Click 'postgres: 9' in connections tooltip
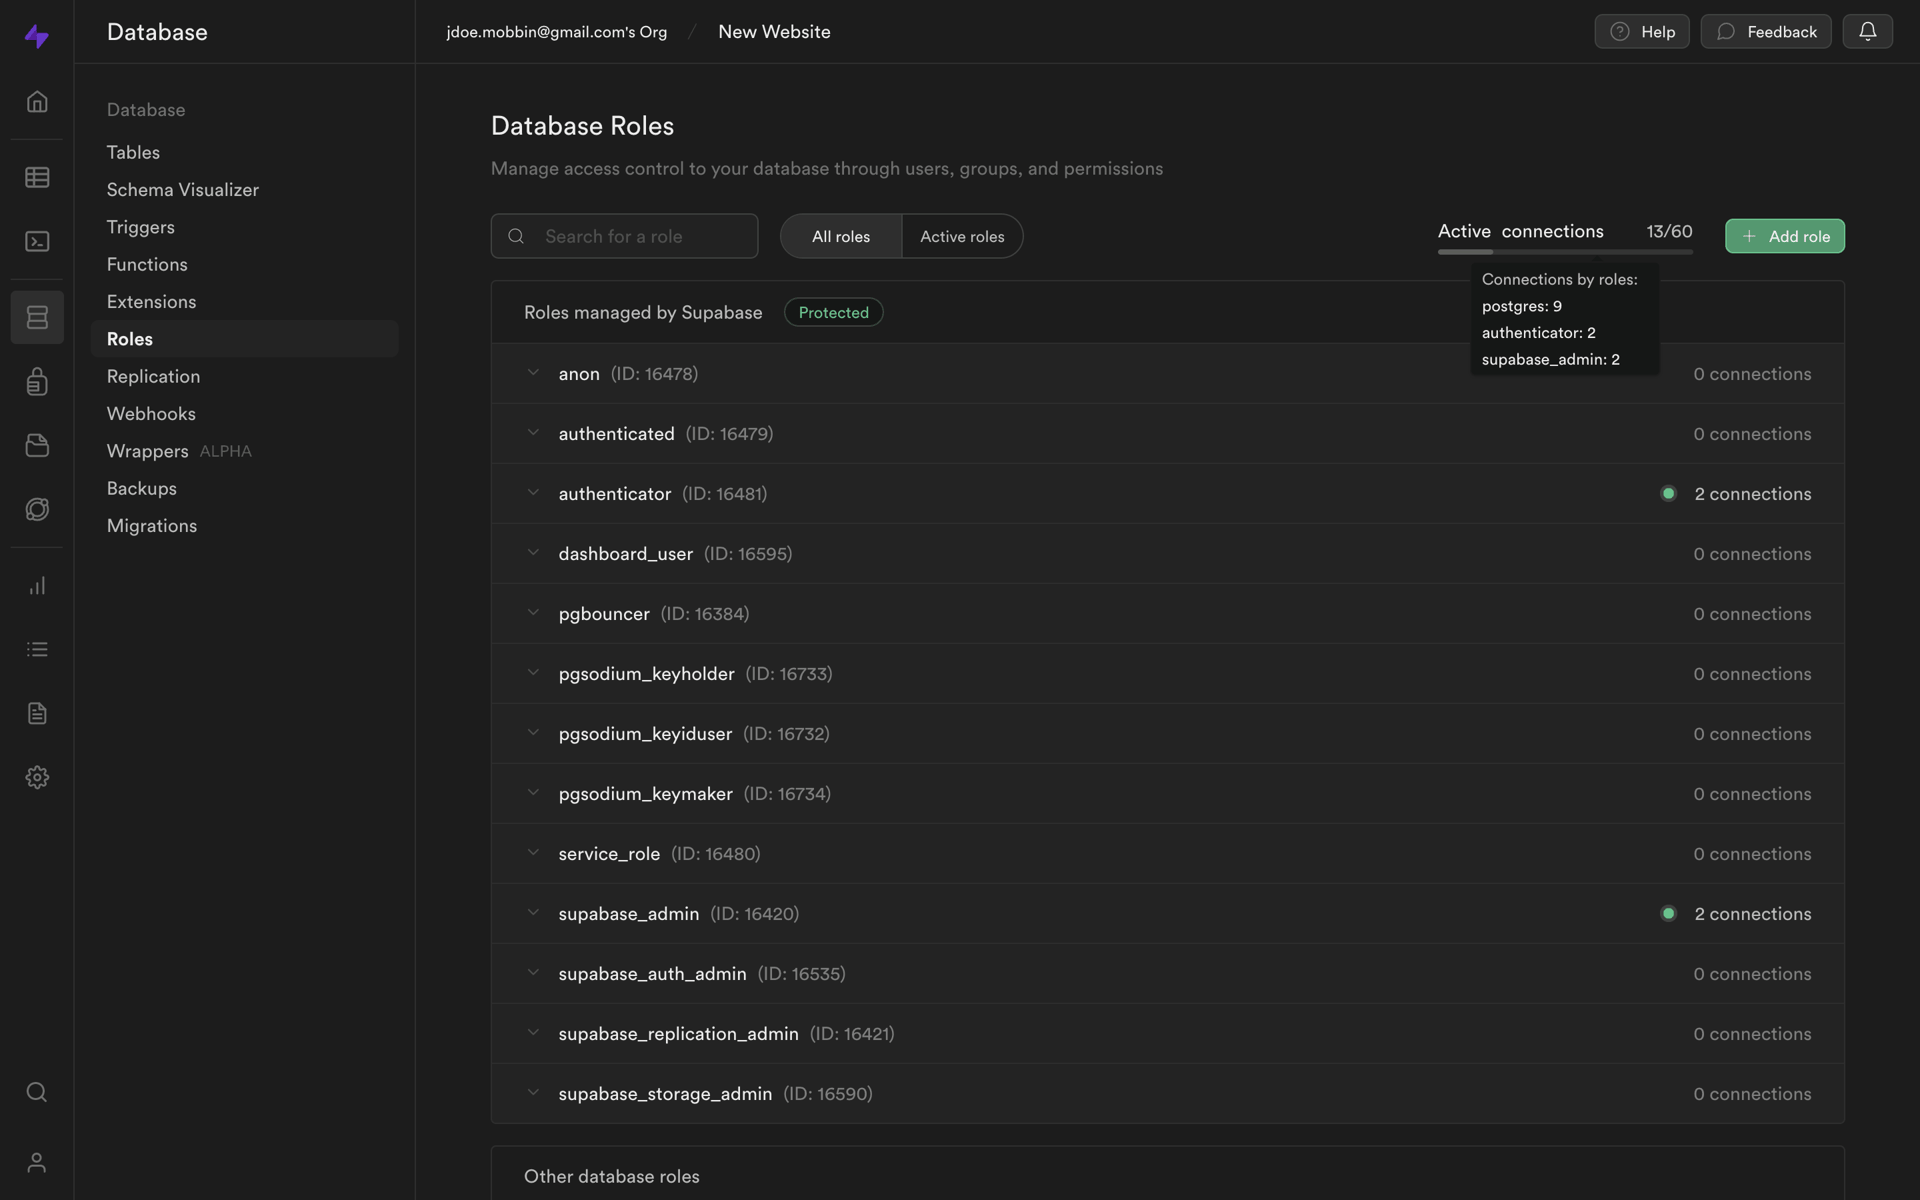The height and width of the screenshot is (1200, 1920). tap(1521, 306)
